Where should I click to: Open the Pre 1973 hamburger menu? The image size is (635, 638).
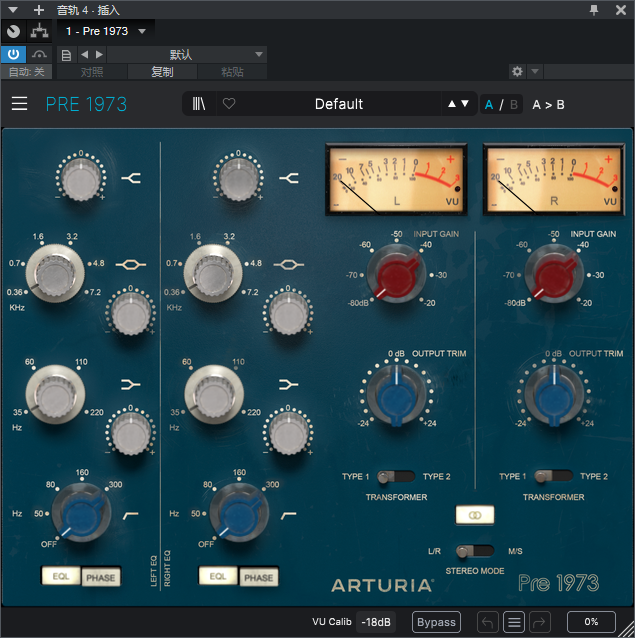click(x=19, y=104)
